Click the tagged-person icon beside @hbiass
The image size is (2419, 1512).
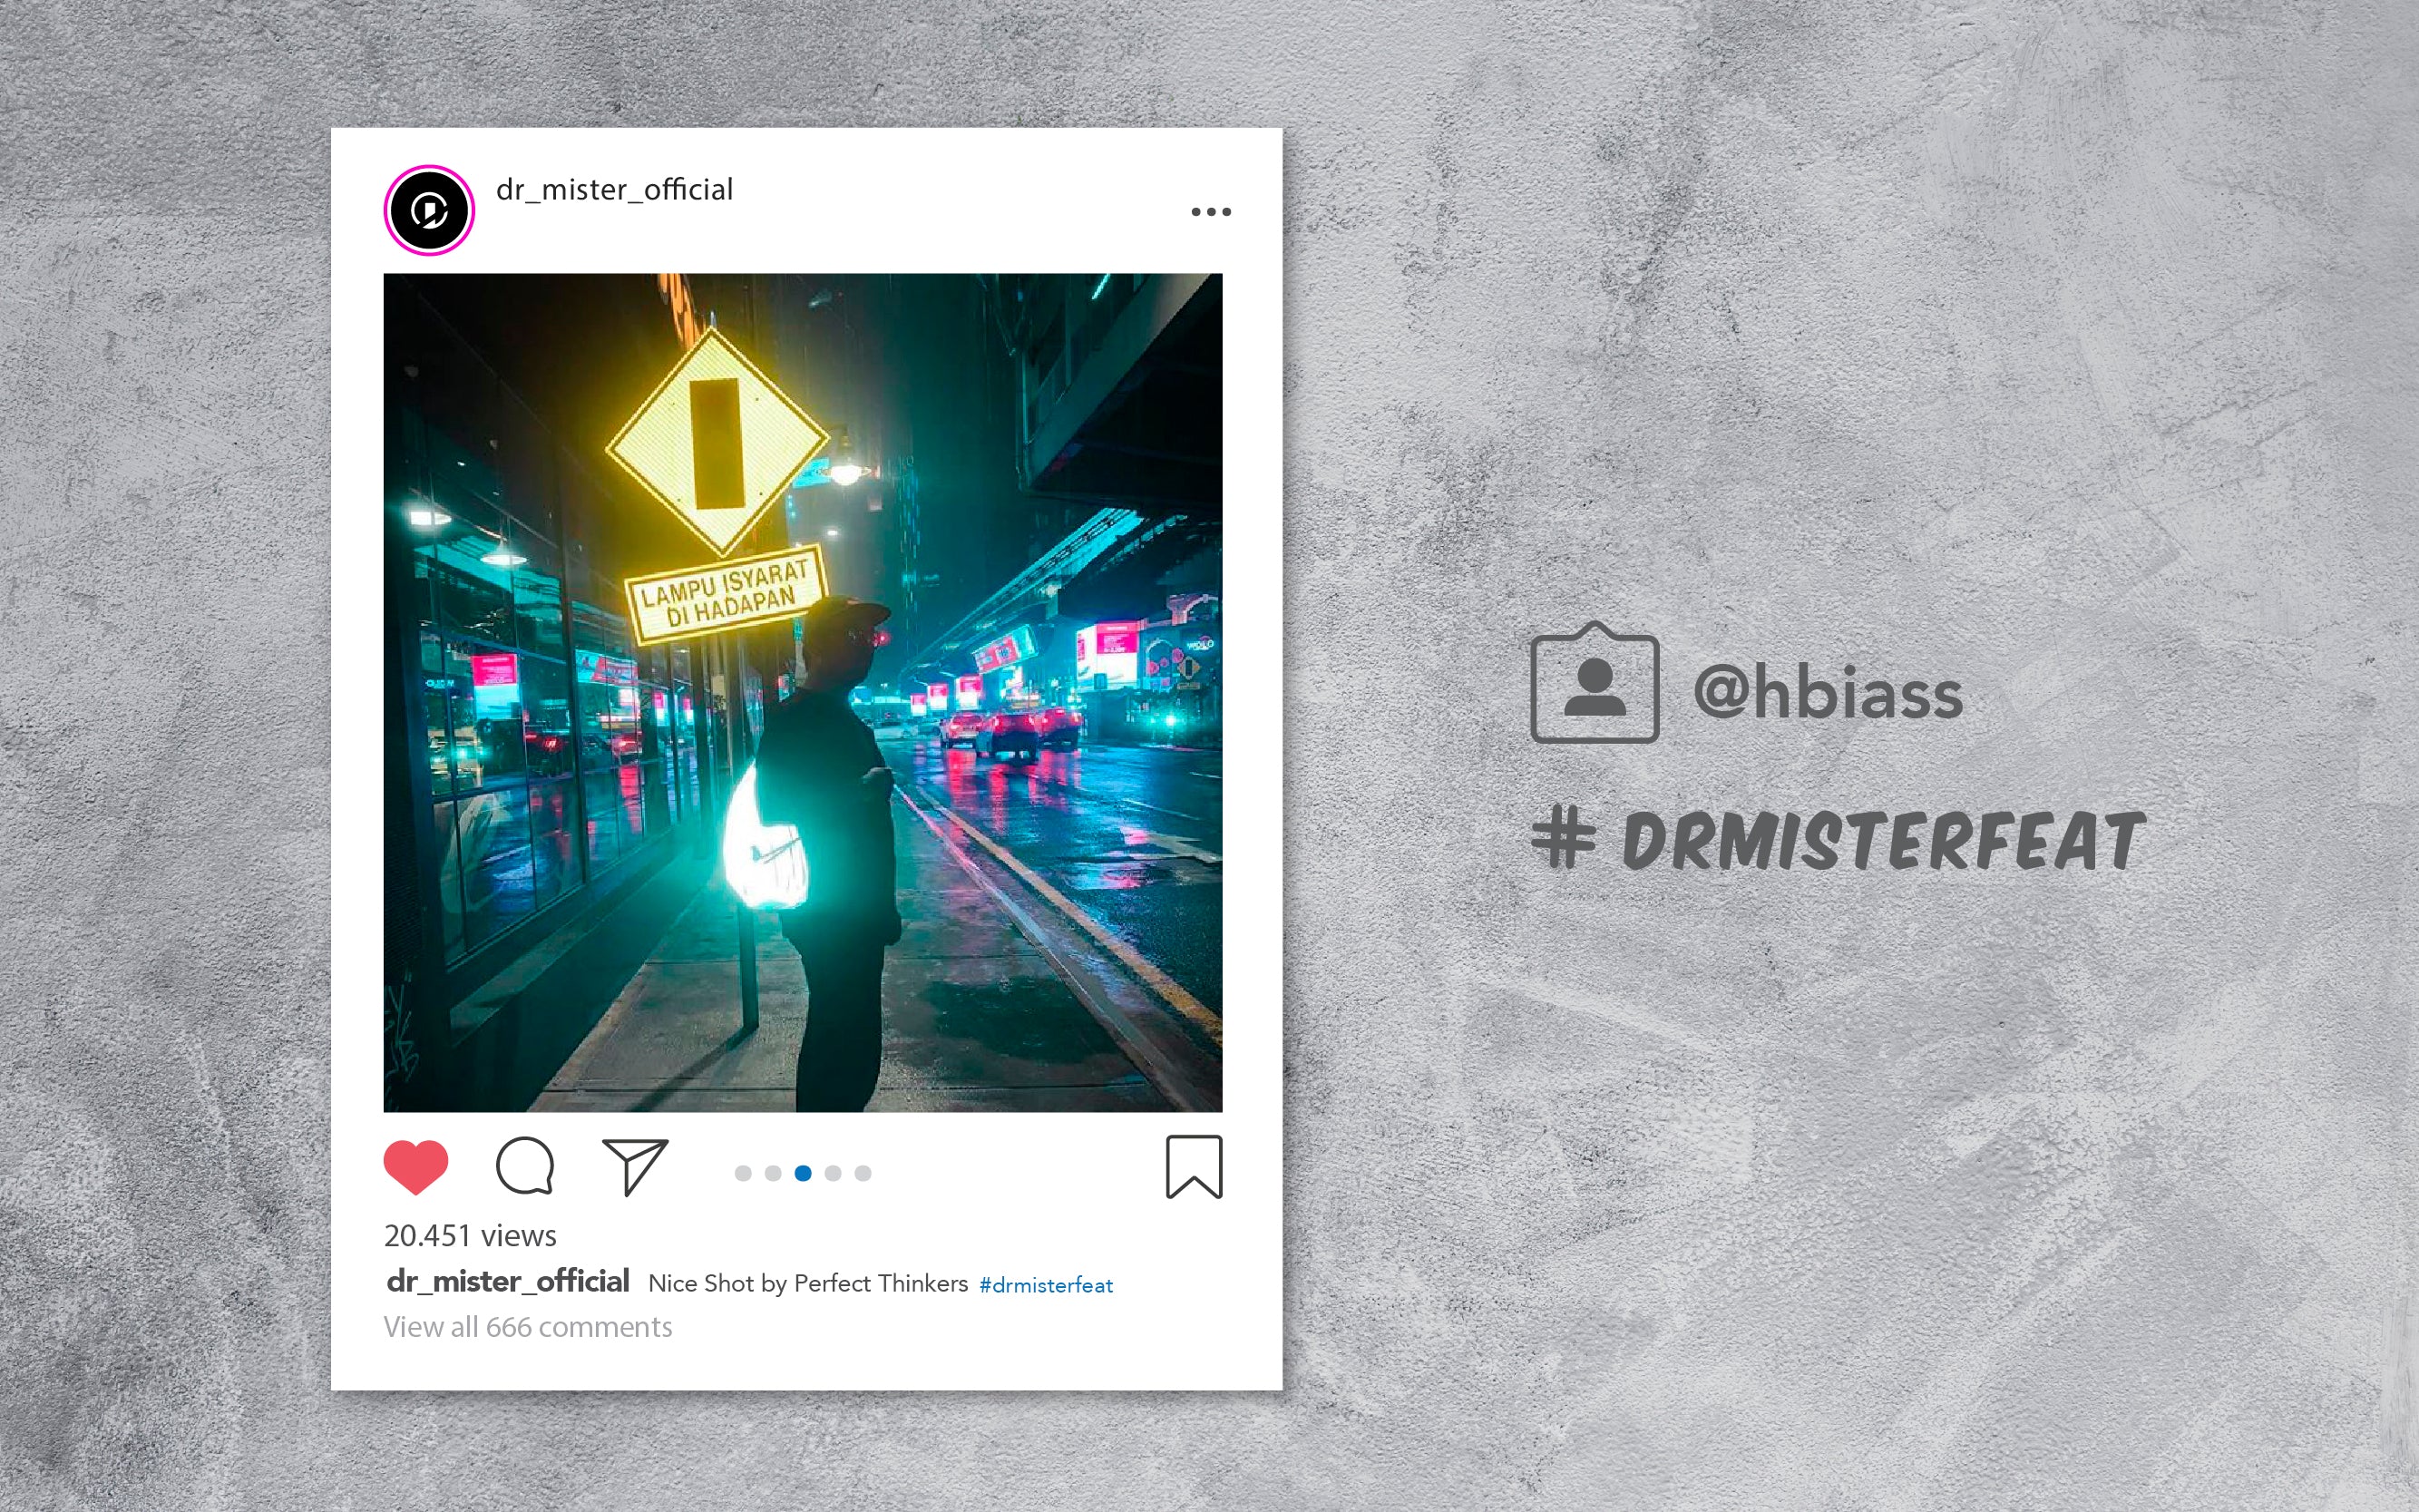[1594, 684]
